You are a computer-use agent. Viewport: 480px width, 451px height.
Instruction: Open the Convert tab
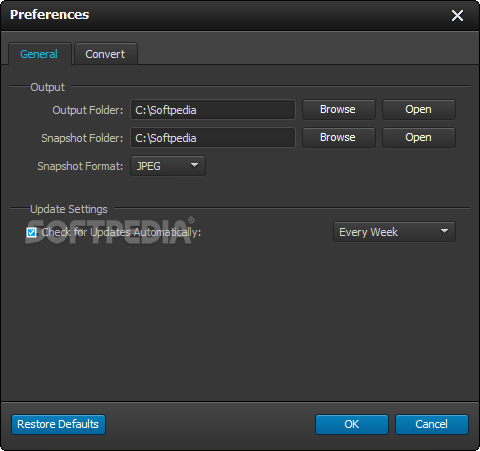pyautogui.click(x=106, y=54)
